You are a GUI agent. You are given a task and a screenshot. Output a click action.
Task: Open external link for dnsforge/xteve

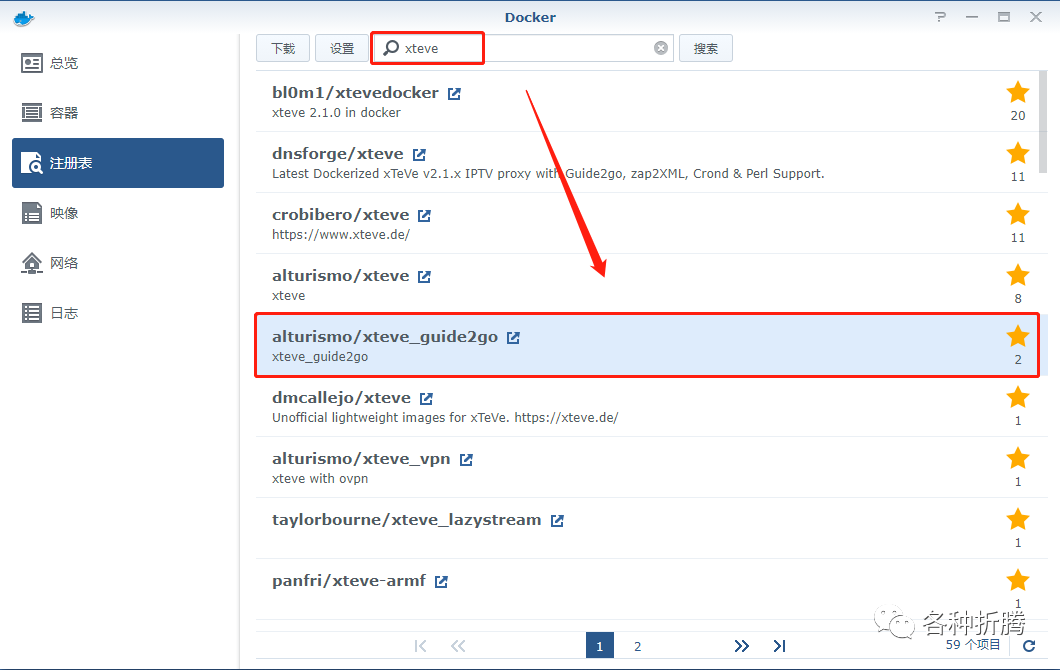(x=419, y=154)
